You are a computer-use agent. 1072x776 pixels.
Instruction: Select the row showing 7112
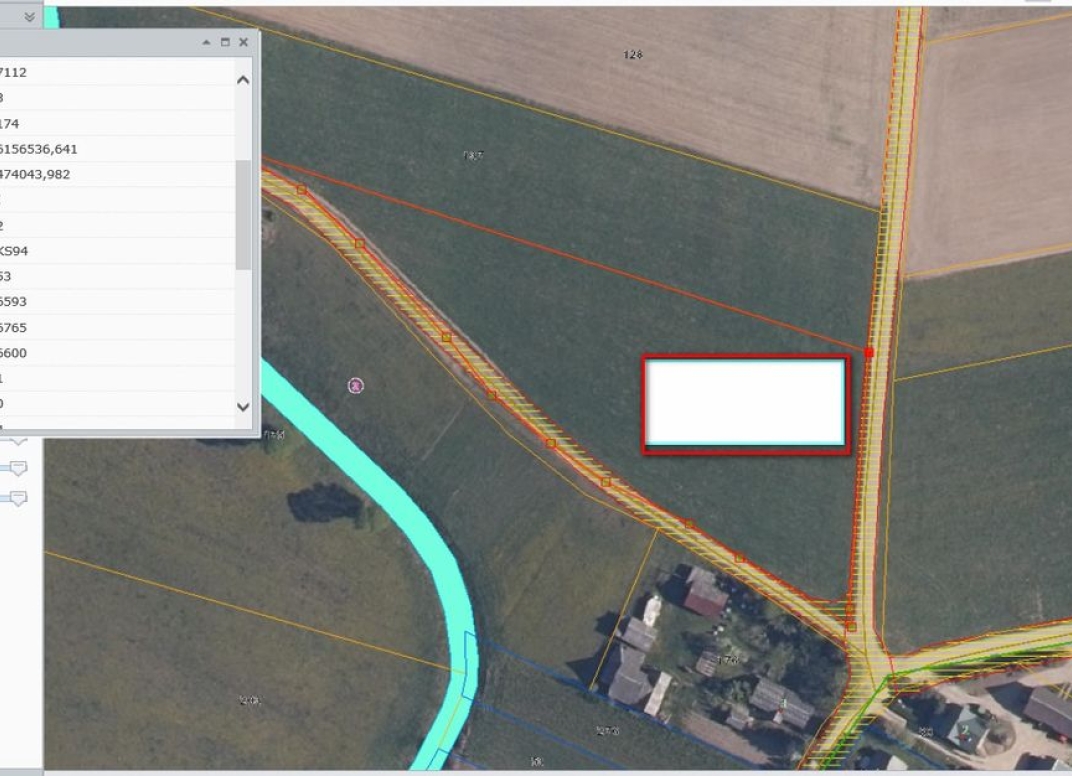click(x=117, y=72)
